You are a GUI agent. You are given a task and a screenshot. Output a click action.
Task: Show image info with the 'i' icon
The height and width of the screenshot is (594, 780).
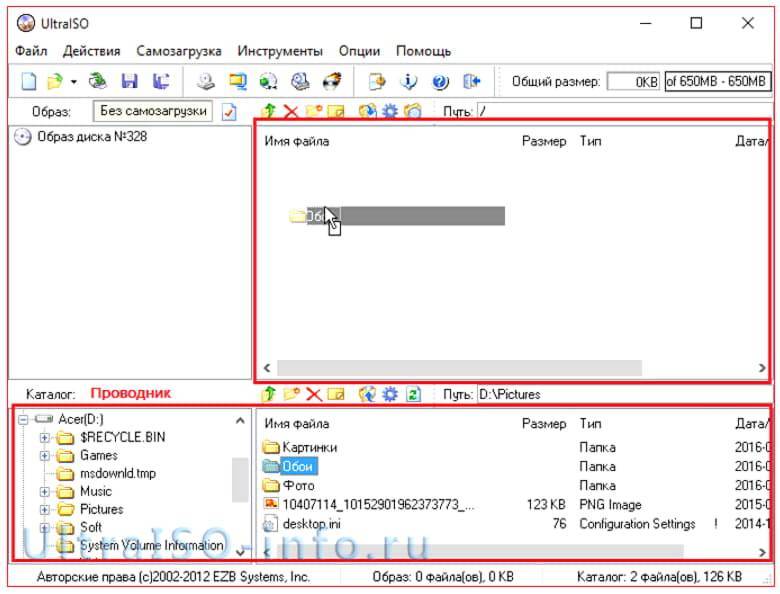point(408,81)
